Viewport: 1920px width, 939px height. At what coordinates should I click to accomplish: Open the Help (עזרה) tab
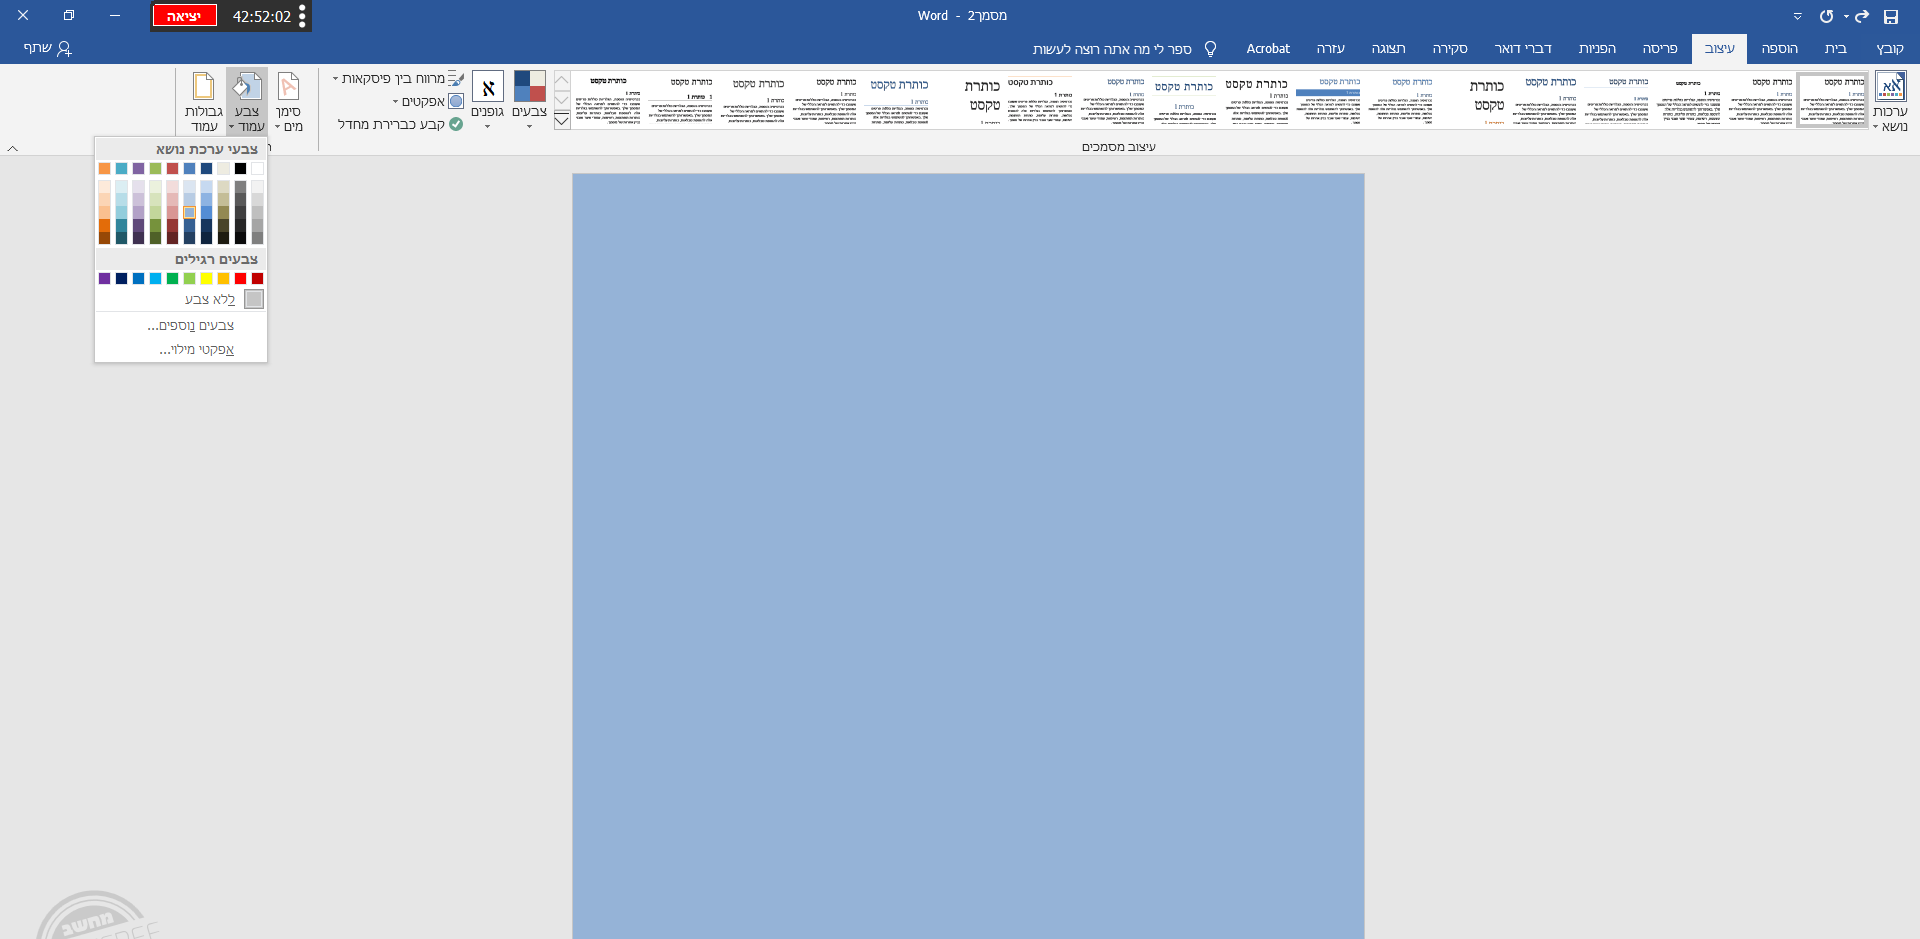[1330, 48]
